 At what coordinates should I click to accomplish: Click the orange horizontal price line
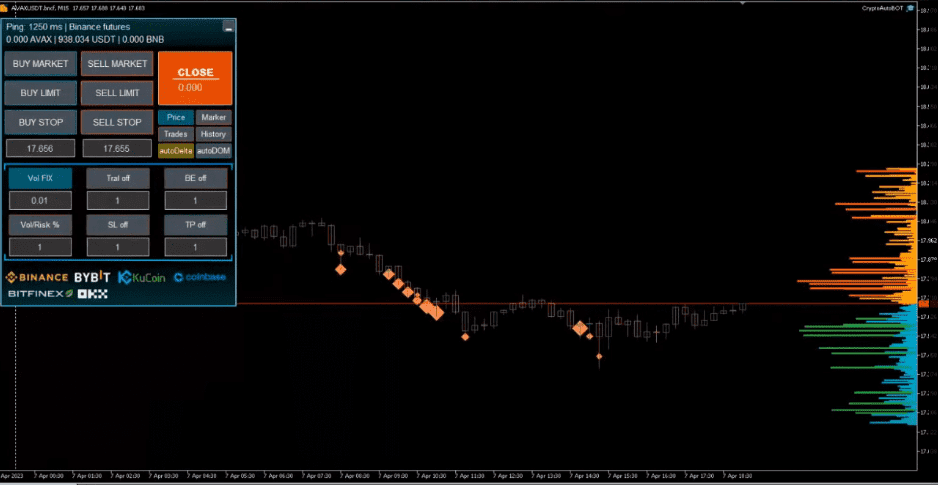(x=600, y=303)
